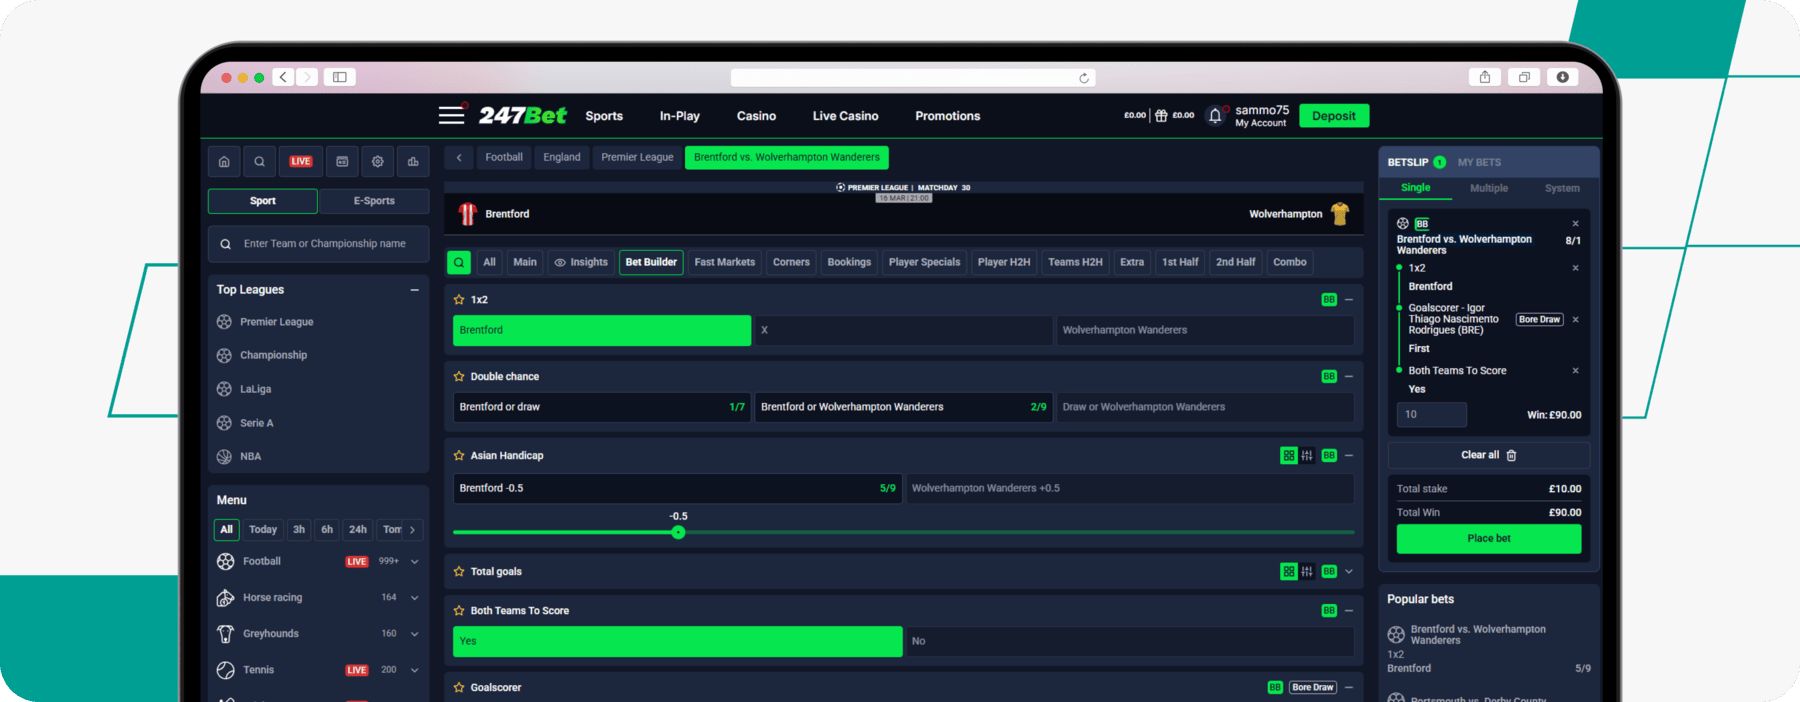Clear all betslip selections
This screenshot has height=702, width=1800.
(1489, 455)
